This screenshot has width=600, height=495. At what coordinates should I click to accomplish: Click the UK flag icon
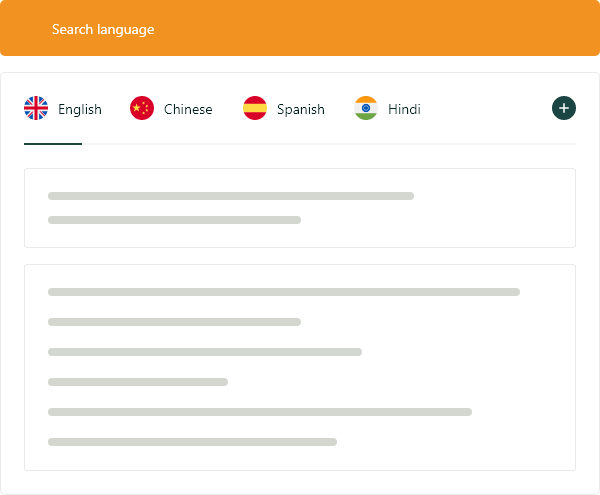36,109
